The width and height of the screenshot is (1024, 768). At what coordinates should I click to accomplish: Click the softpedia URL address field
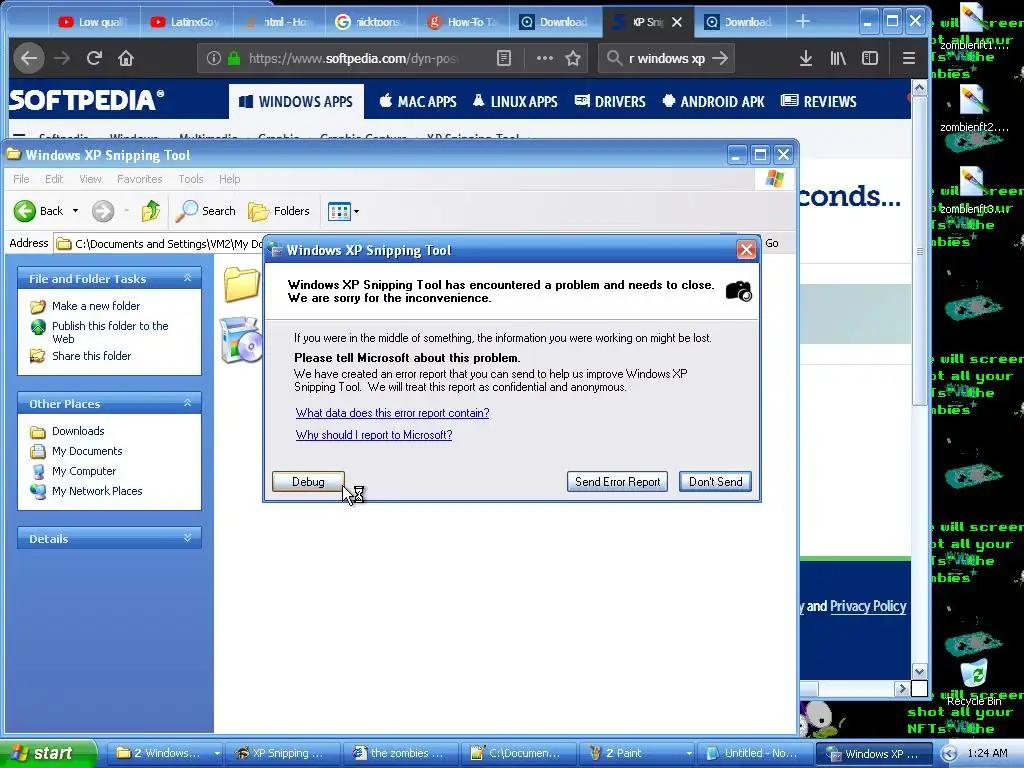(x=353, y=58)
